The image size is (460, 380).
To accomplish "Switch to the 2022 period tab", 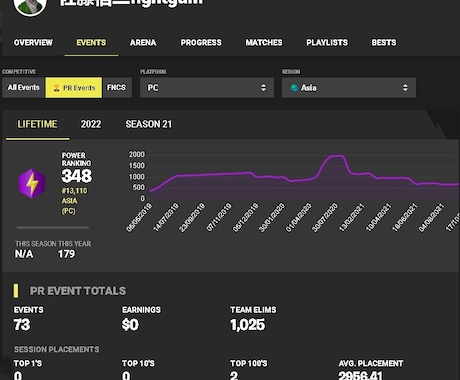I will (91, 124).
